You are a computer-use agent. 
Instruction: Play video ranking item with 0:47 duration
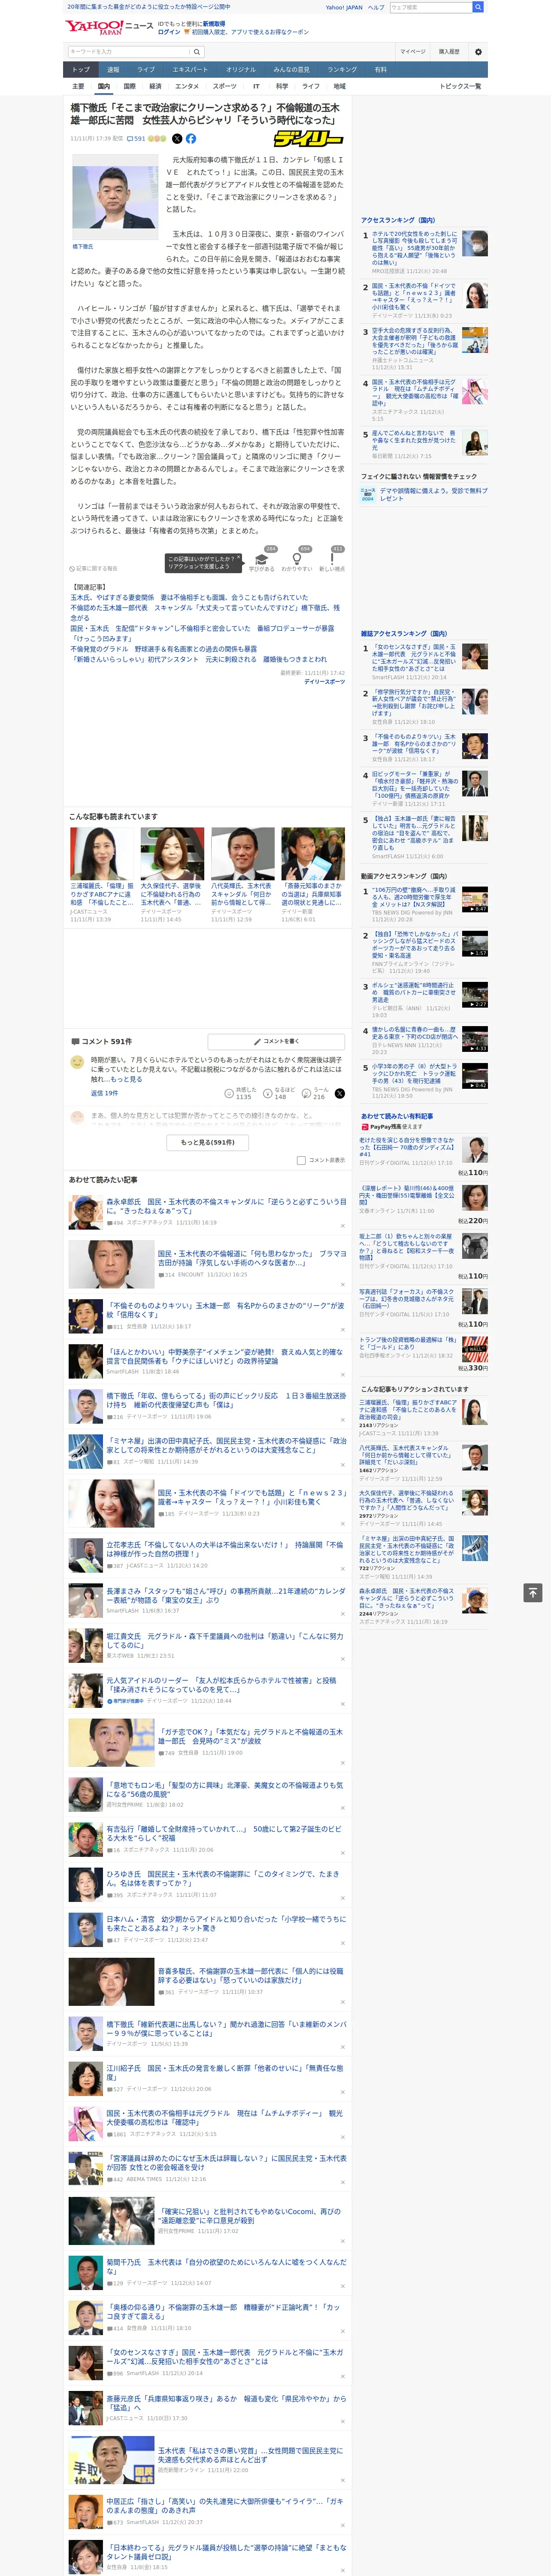[475, 898]
